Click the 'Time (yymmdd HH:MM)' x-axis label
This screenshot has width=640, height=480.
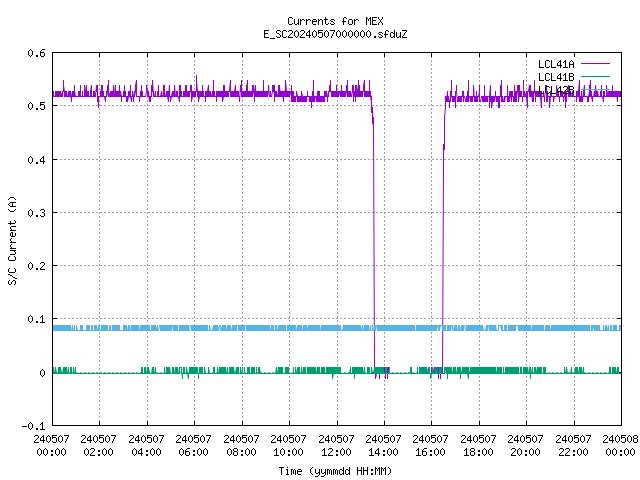point(335,471)
